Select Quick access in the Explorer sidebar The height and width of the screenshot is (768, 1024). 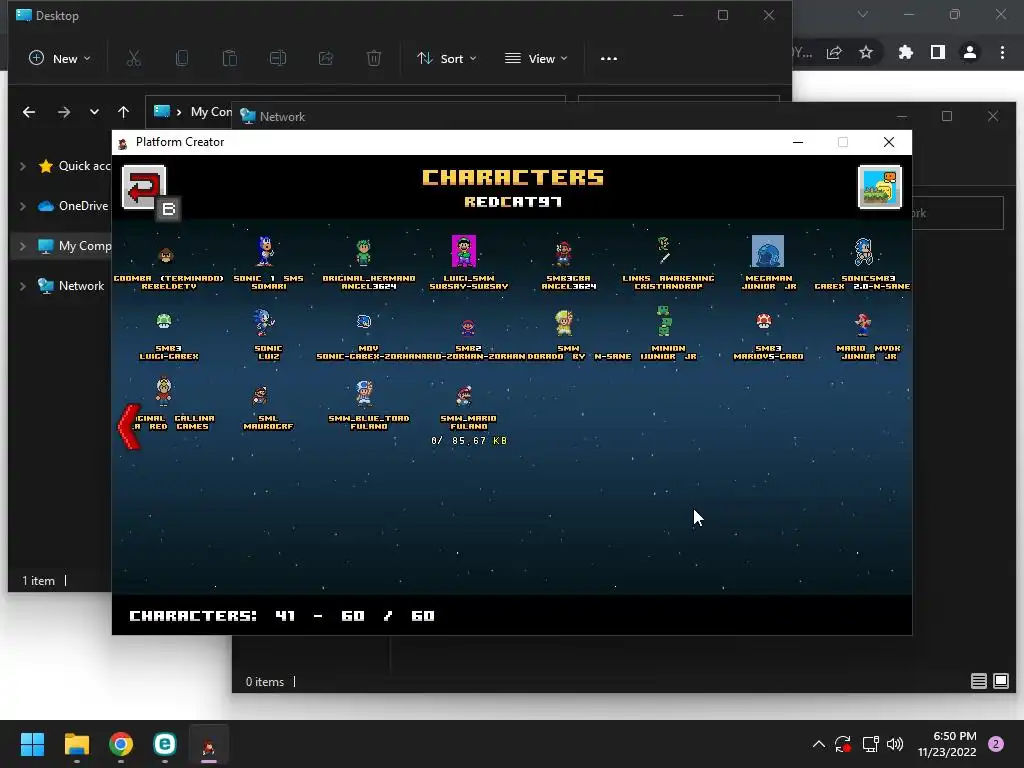[74, 166]
